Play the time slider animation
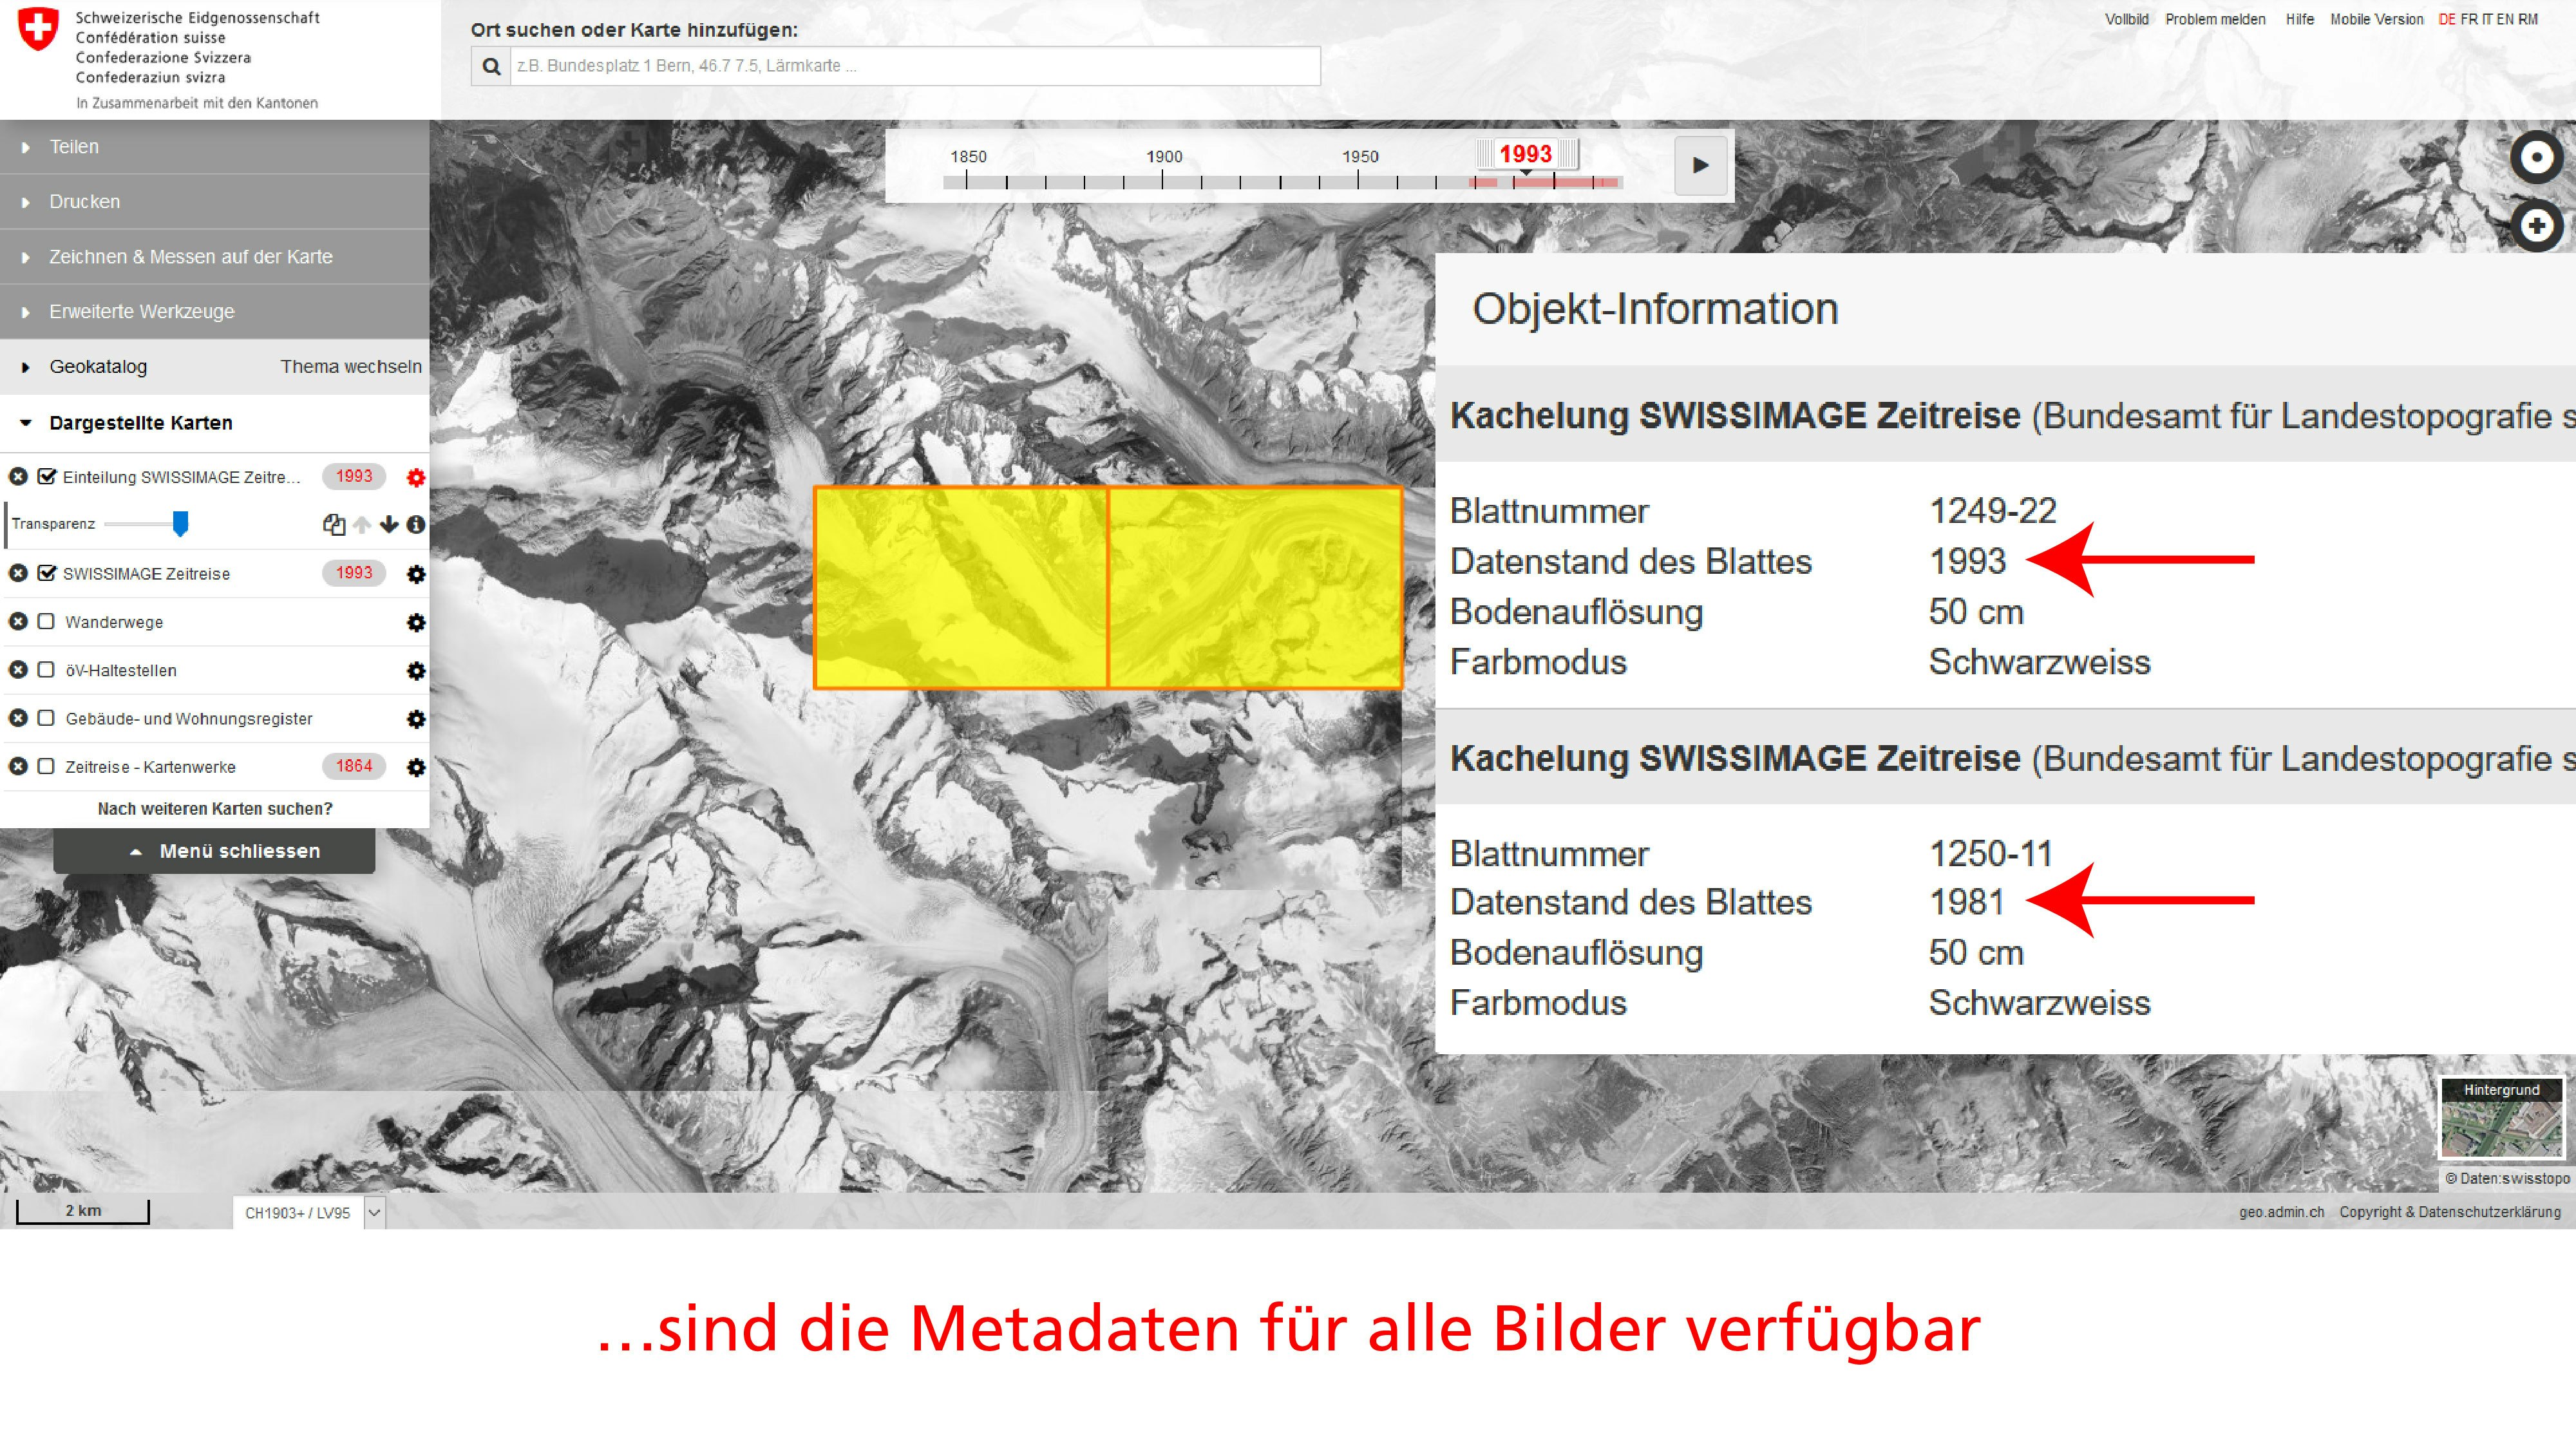The width and height of the screenshot is (2576, 1449). point(1700,165)
